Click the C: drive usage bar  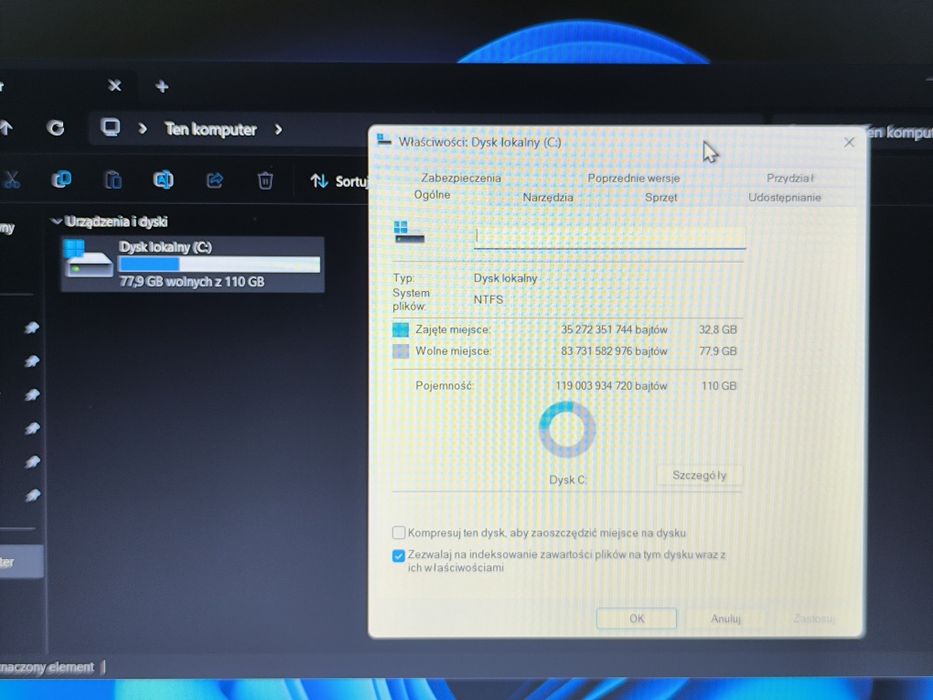(x=219, y=264)
